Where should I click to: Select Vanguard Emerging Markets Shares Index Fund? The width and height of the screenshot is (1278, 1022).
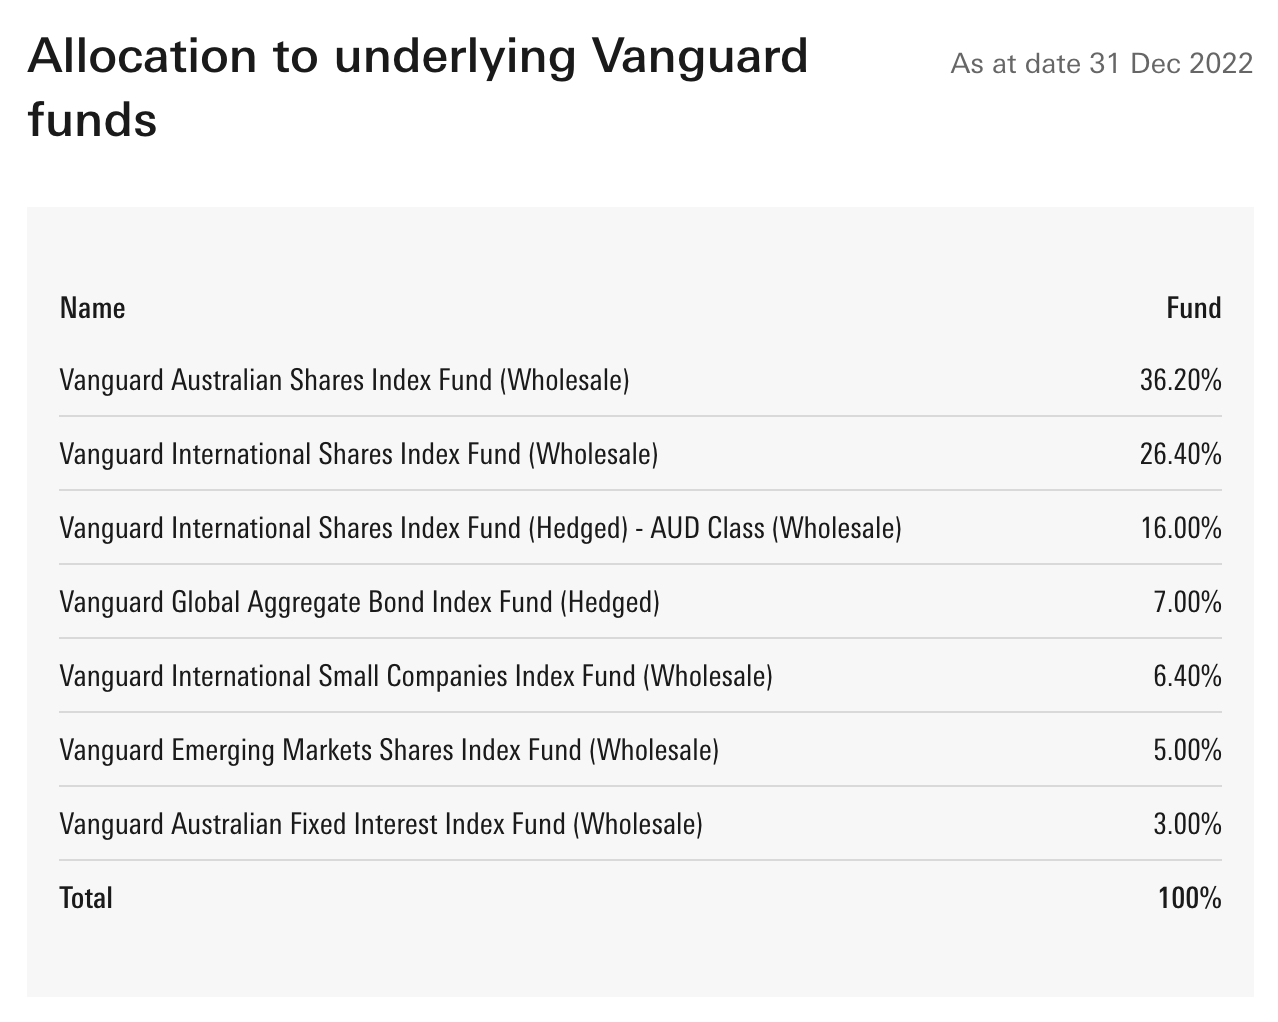point(389,750)
